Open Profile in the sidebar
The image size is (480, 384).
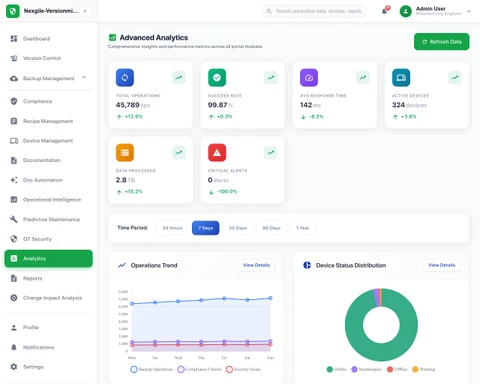[48, 327]
